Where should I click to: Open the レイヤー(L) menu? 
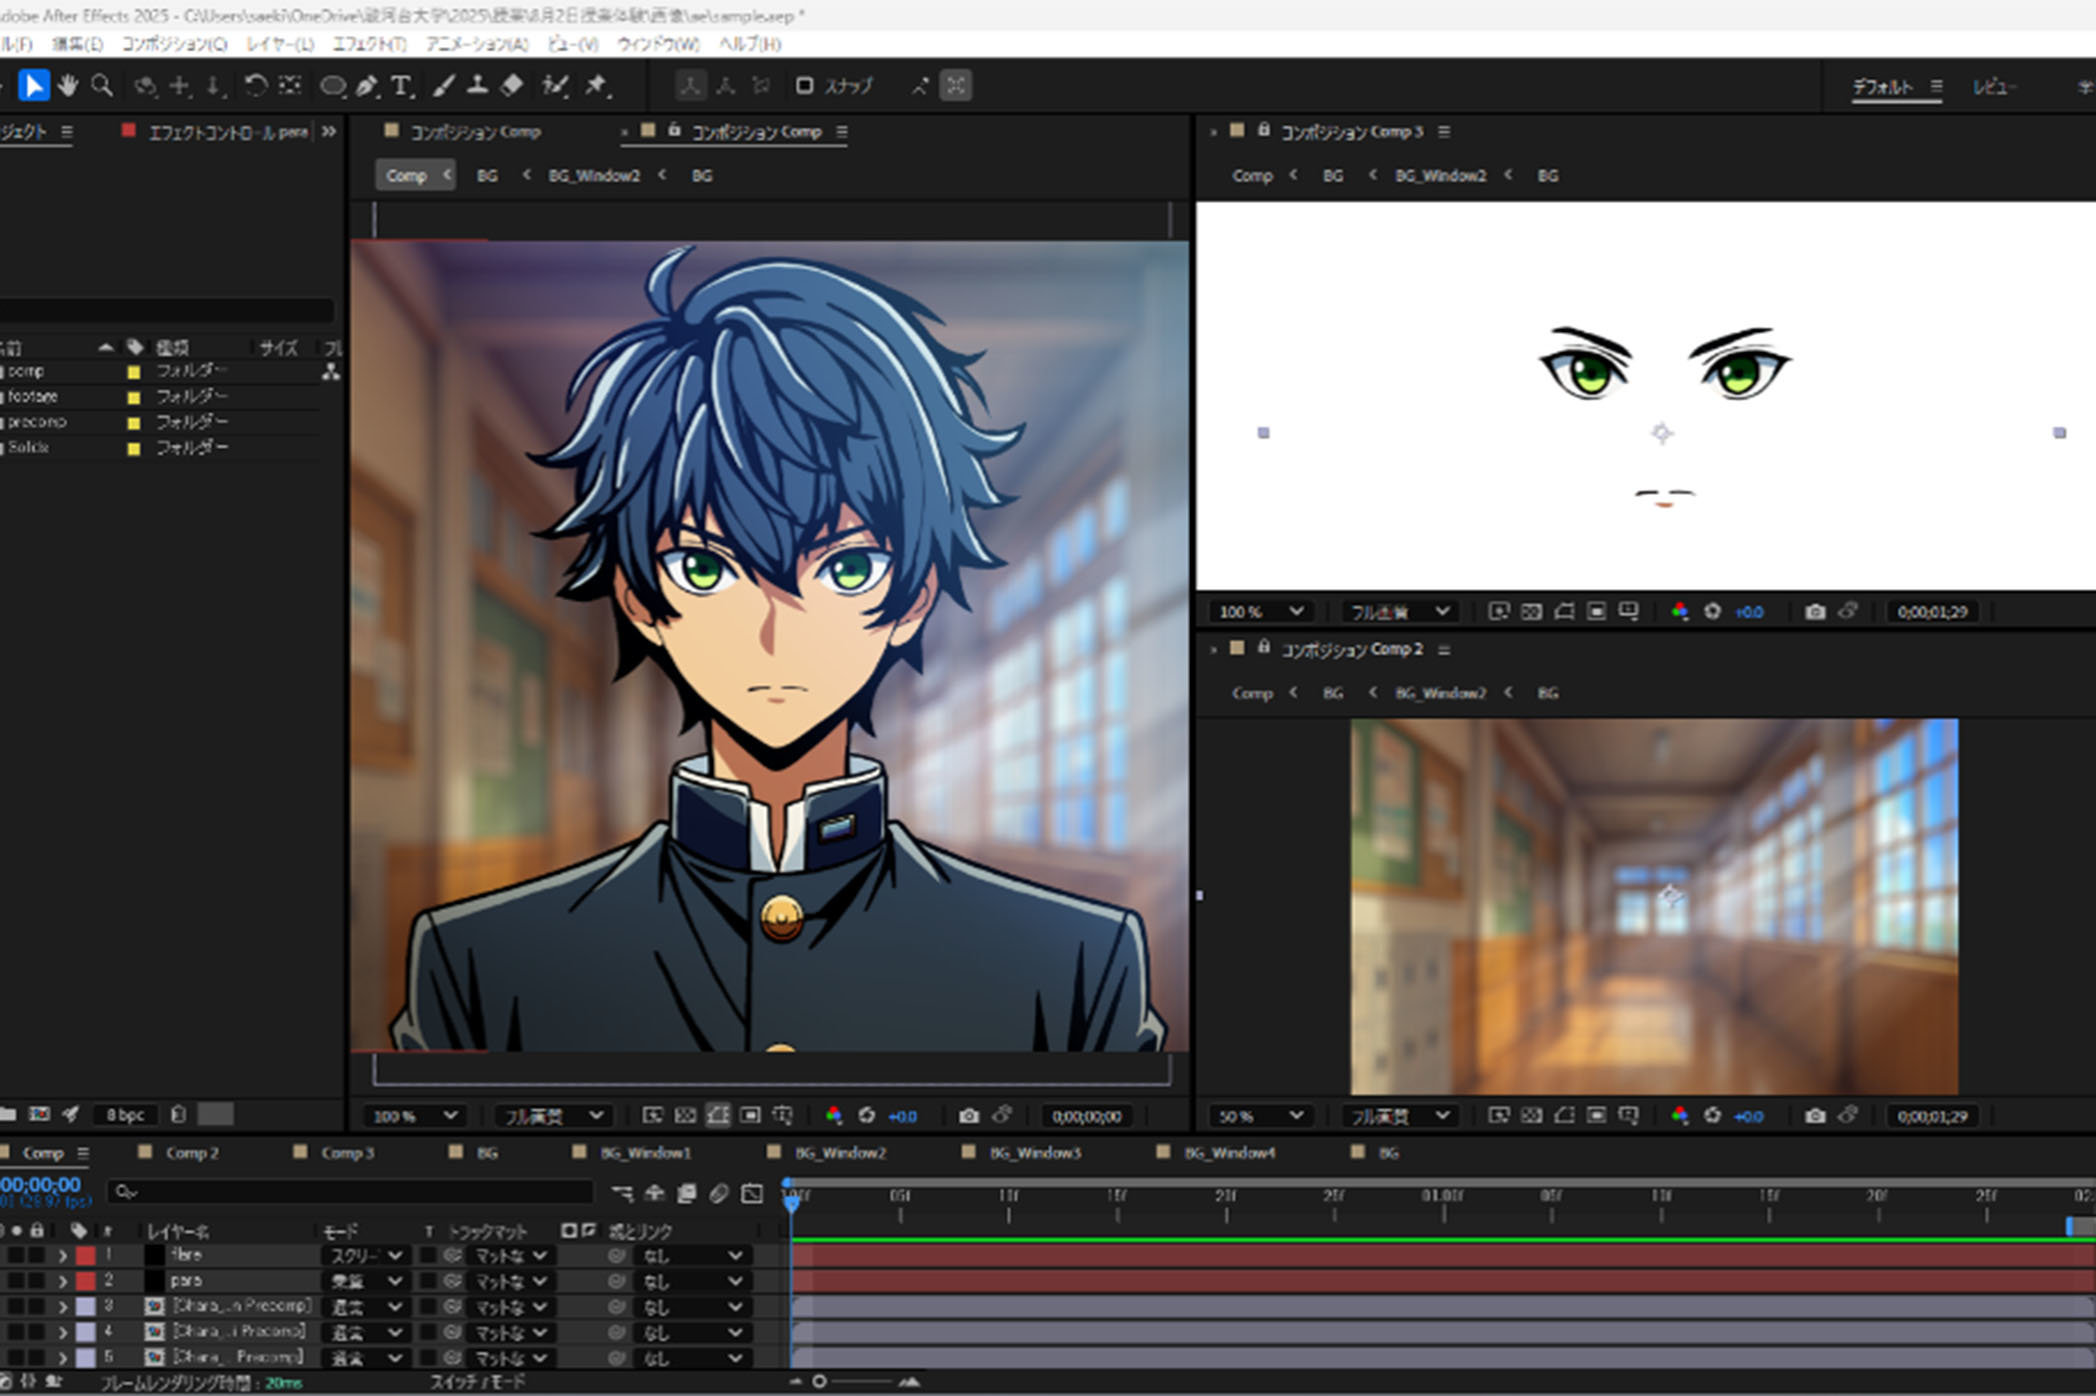pos(280,44)
